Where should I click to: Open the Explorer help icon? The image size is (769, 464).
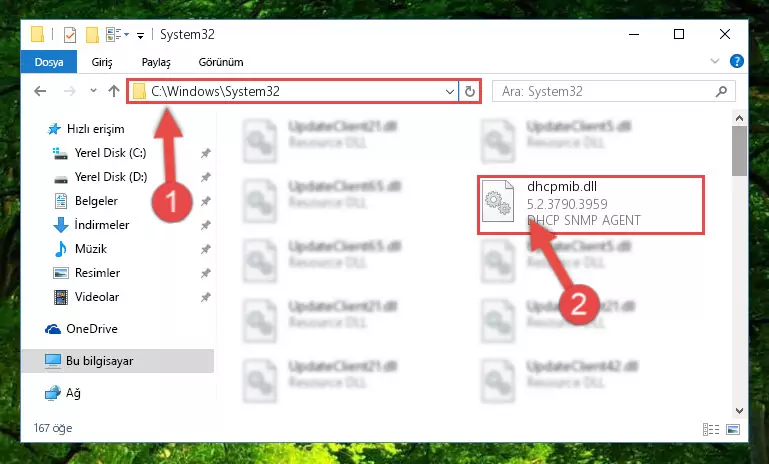(736, 61)
